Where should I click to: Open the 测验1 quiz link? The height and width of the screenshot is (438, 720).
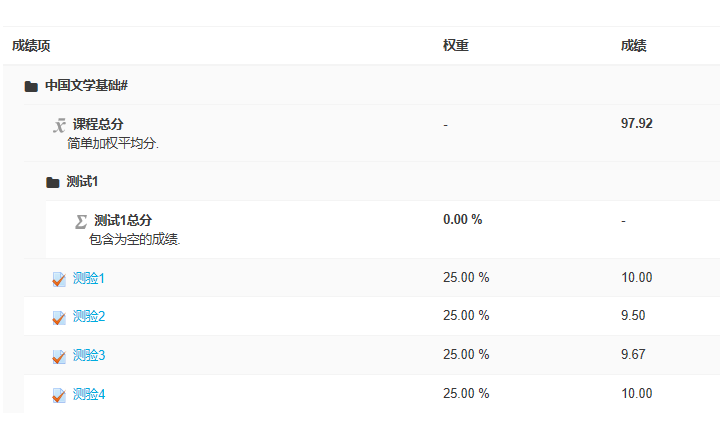[89, 278]
